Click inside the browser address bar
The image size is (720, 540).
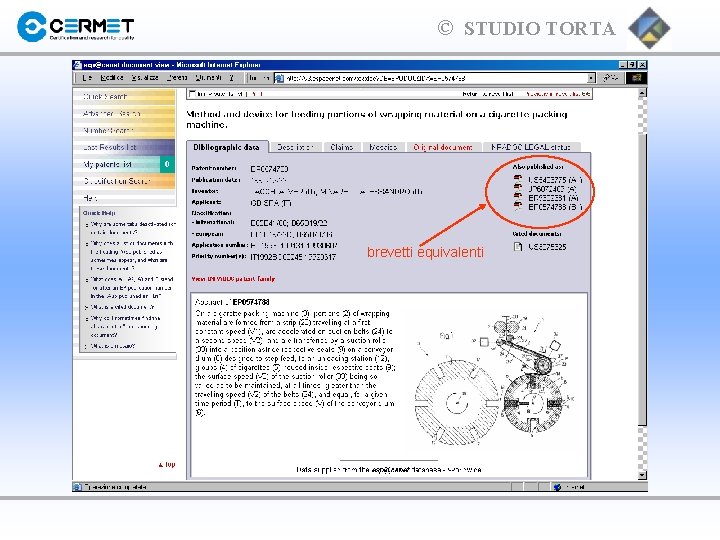(x=434, y=79)
